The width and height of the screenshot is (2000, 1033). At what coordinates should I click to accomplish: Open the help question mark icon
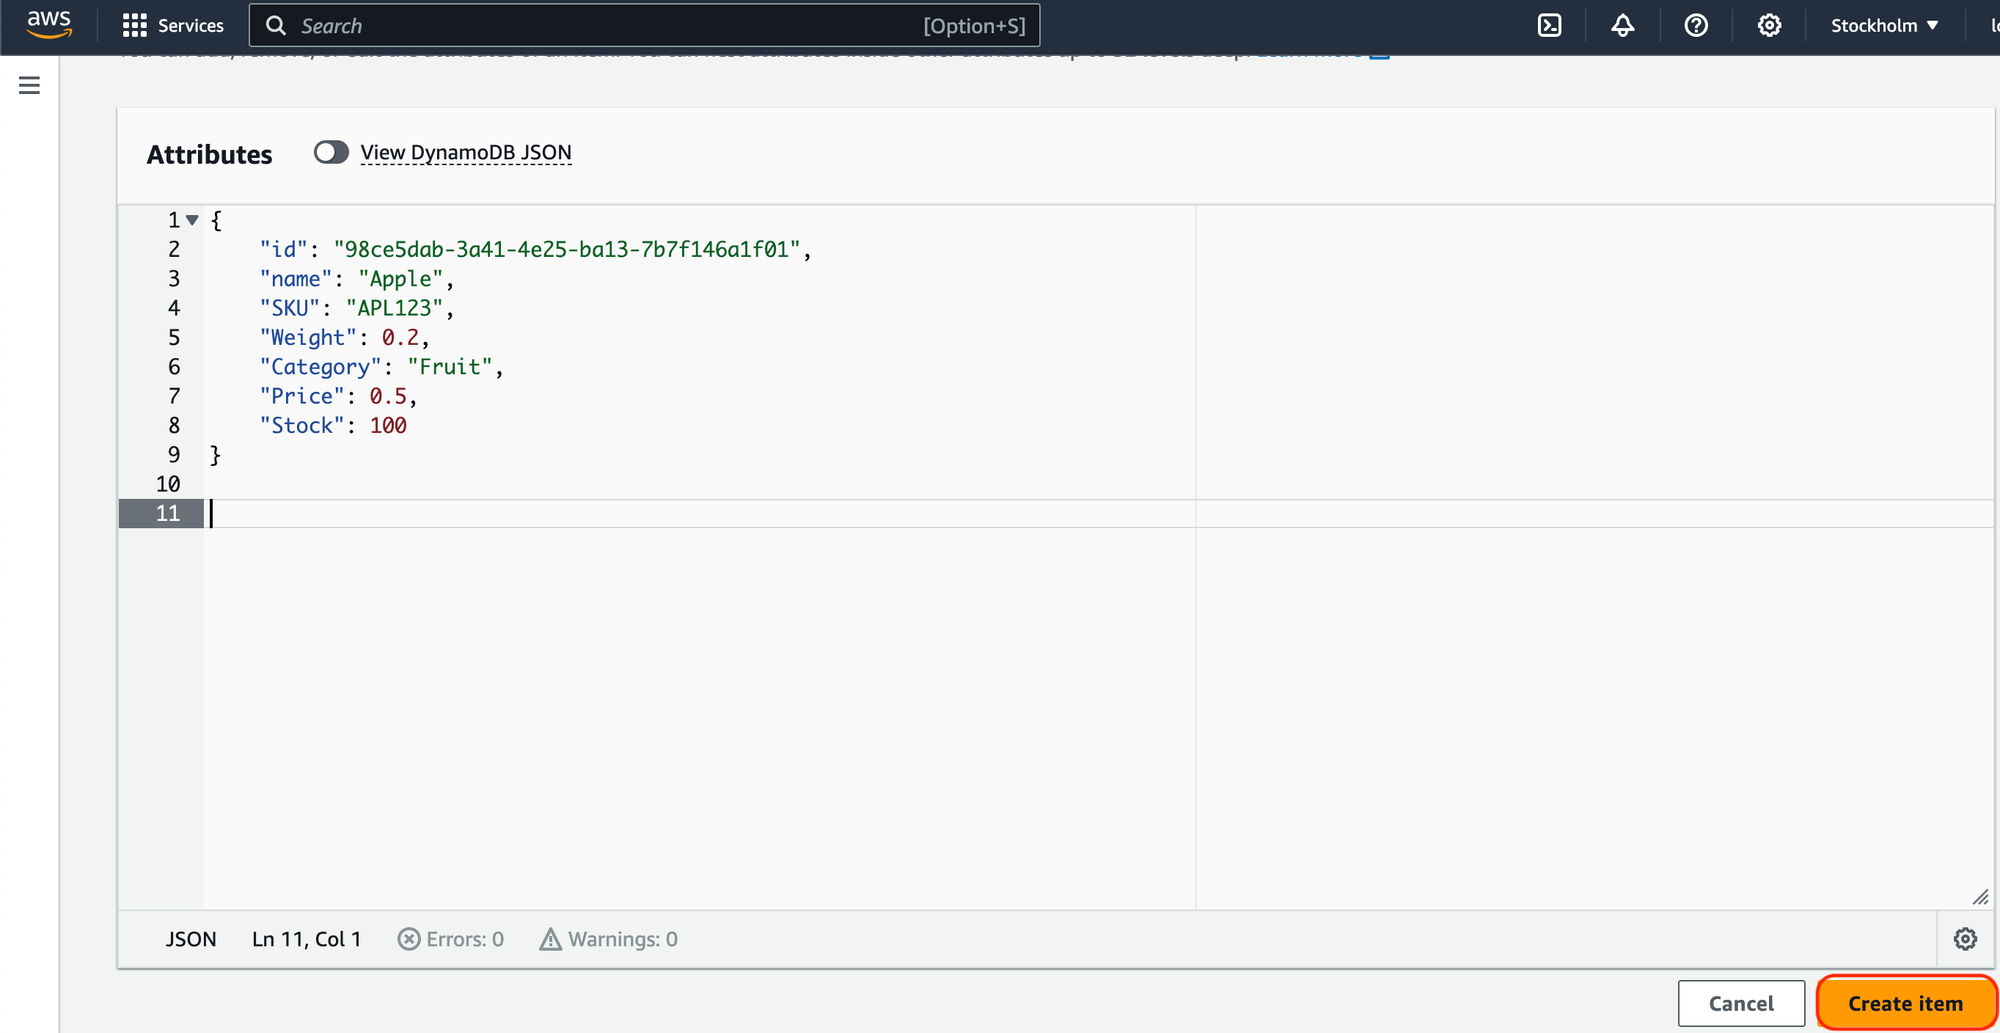coord(1696,26)
